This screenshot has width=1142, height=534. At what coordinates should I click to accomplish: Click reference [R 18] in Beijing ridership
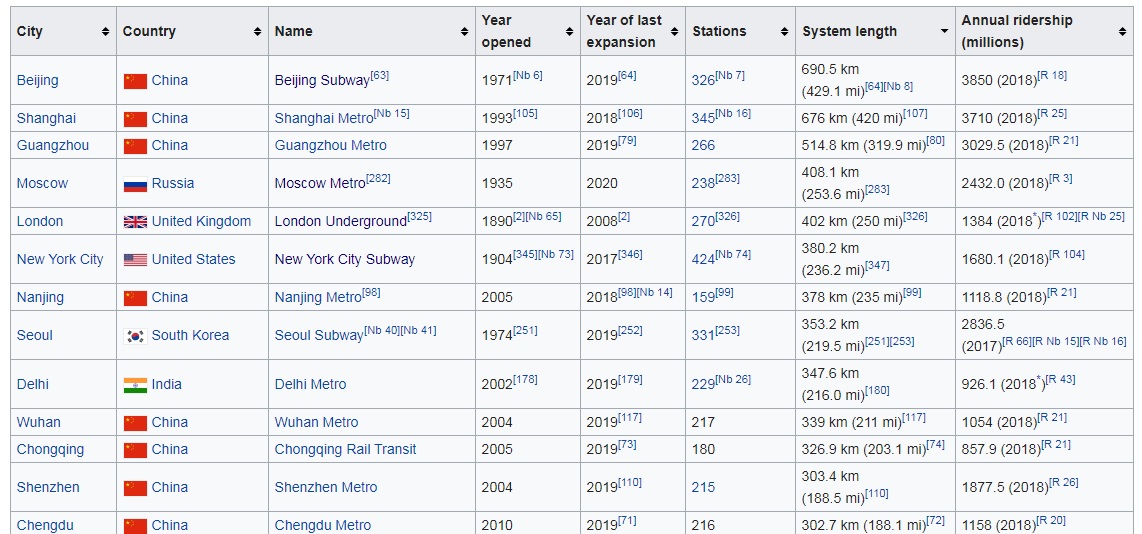click(x=1052, y=75)
